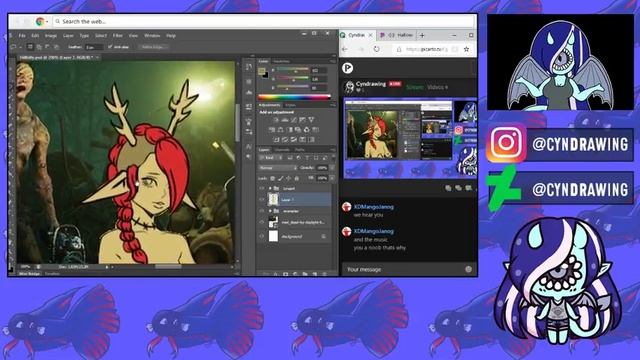640x360 pixels.
Task: Open the Color panel flyout menu
Action: click(x=333, y=61)
